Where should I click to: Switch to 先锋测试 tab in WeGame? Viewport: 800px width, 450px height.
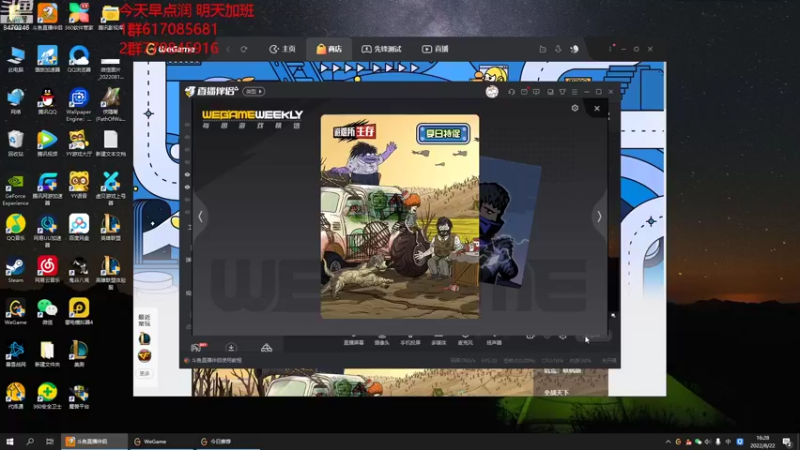pos(382,49)
